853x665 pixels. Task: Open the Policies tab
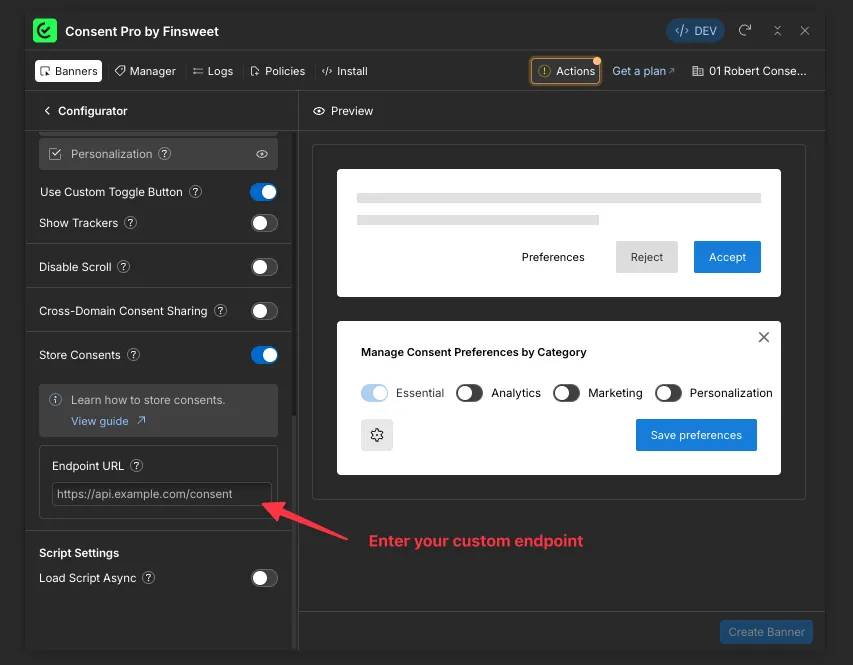tap(277, 70)
